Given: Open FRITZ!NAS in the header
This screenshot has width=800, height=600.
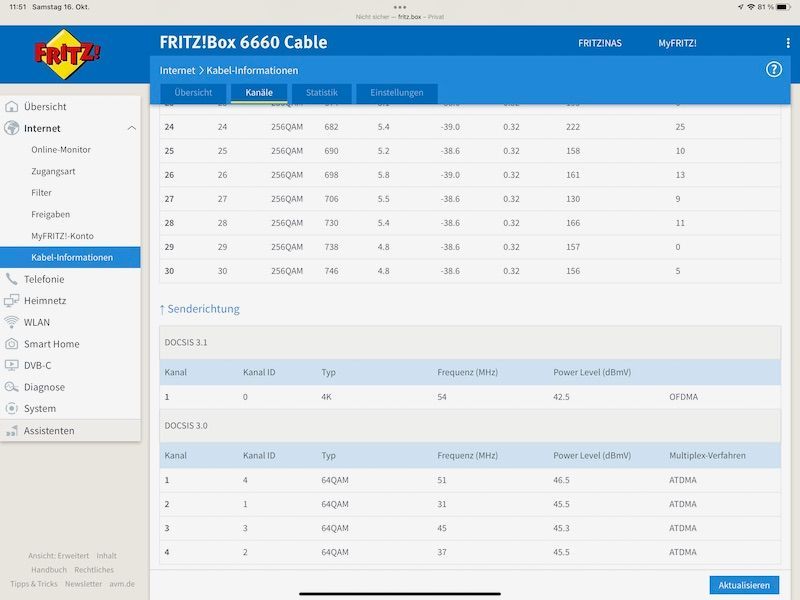Looking at the screenshot, I should (599, 43).
